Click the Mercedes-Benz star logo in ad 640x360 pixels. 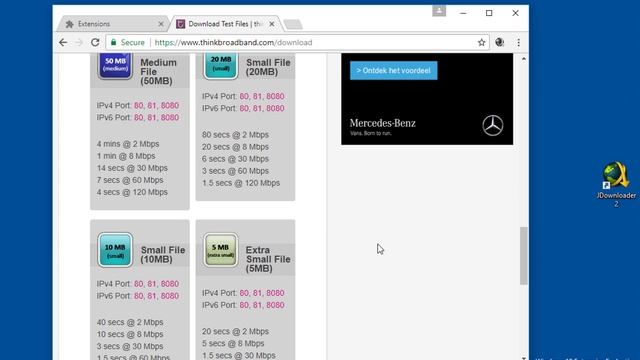coord(493,125)
